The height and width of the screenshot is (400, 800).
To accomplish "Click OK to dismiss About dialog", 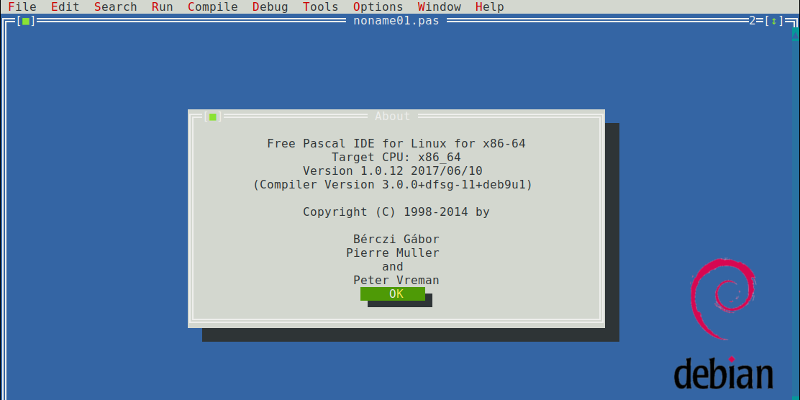I will coord(392,294).
